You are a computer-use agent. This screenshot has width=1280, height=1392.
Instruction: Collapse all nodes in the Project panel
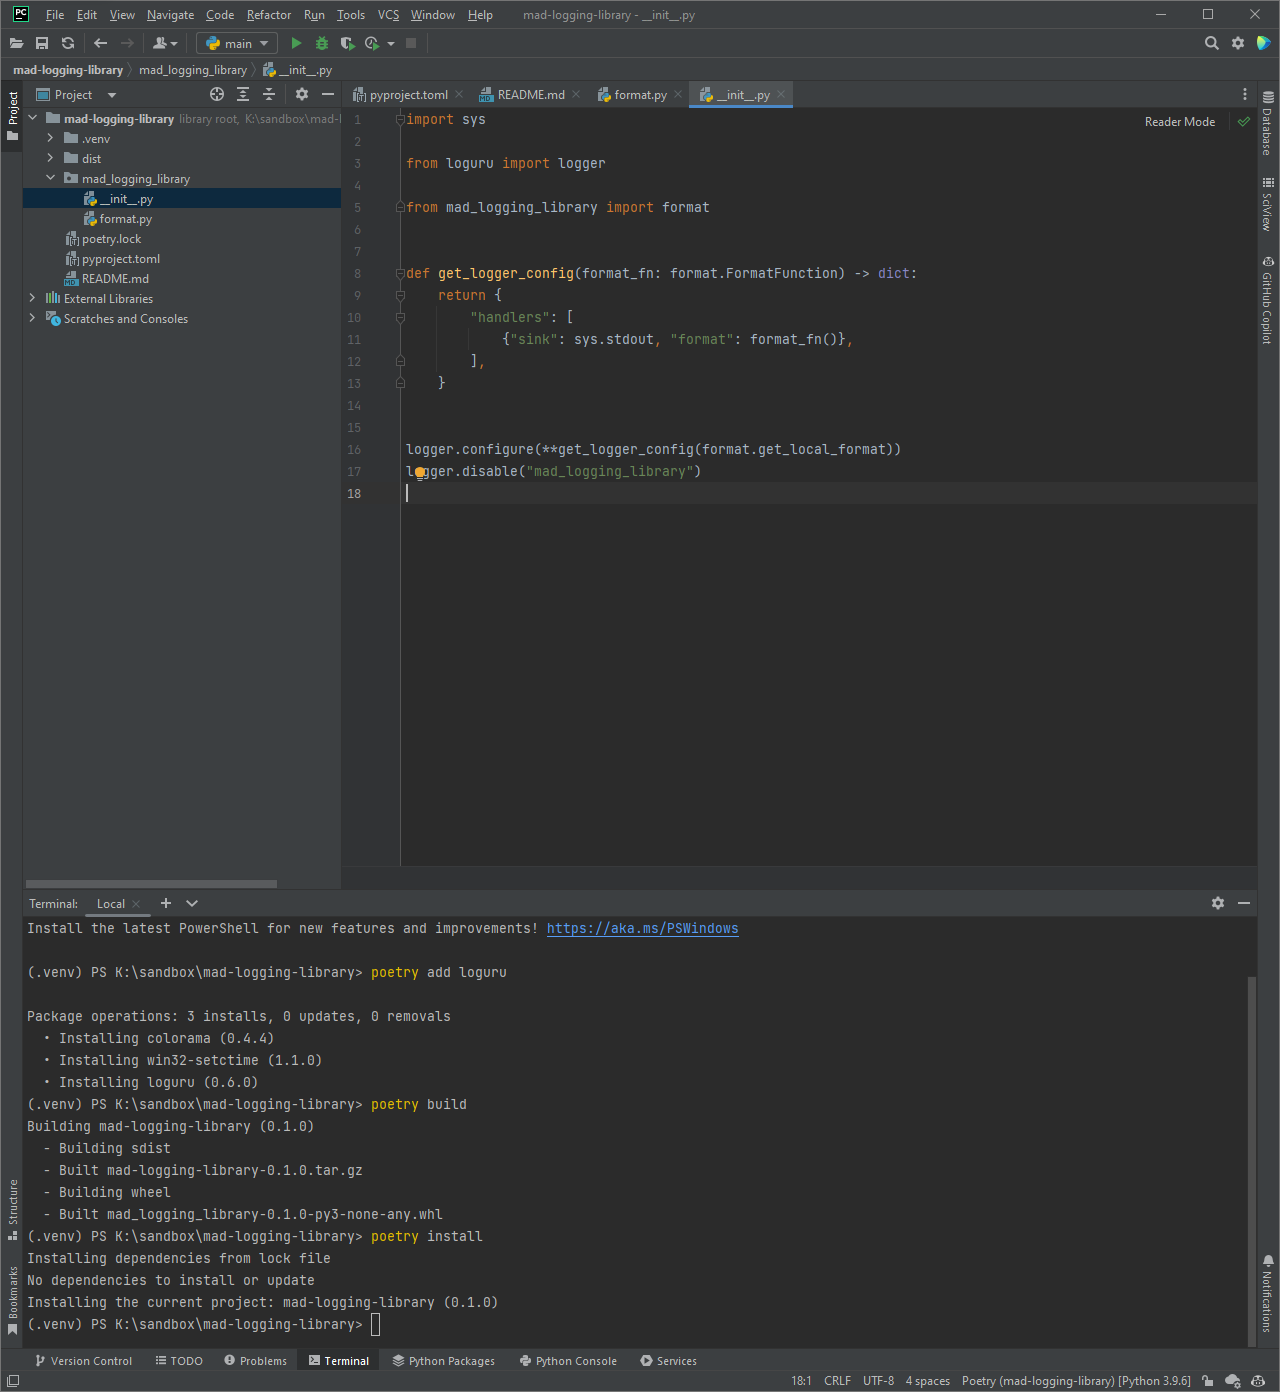(x=269, y=93)
